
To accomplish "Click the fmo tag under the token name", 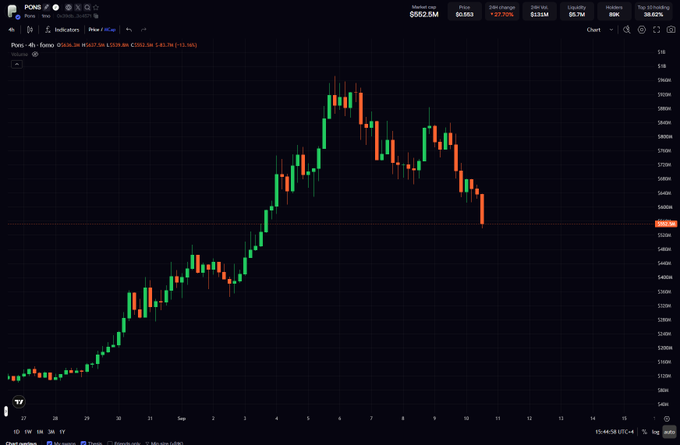I will 46,16.
